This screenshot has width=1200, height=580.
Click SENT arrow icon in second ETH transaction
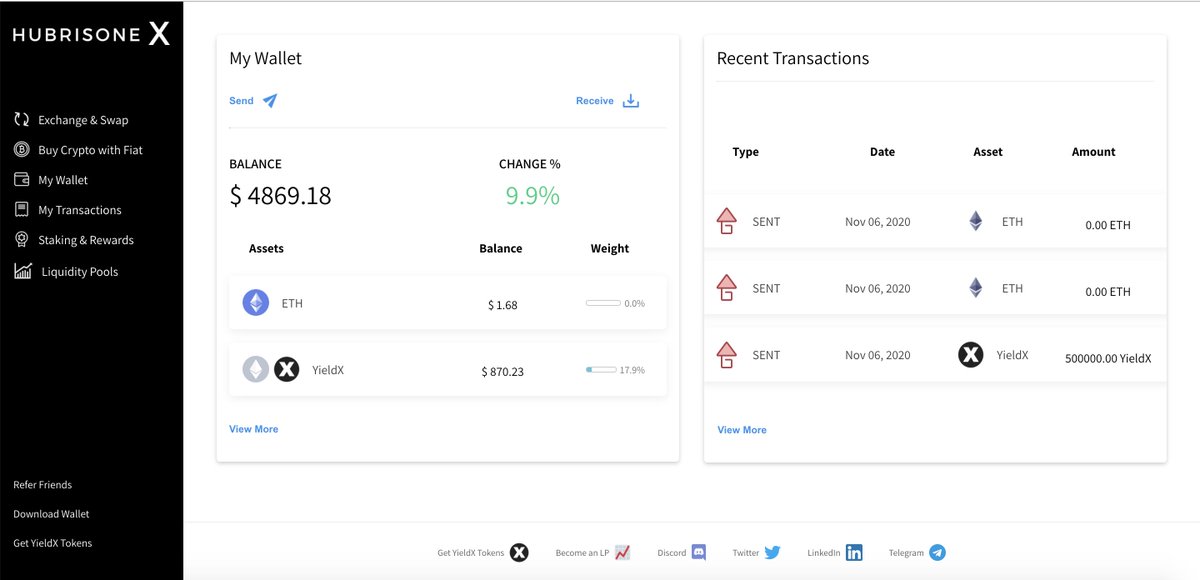click(727, 288)
